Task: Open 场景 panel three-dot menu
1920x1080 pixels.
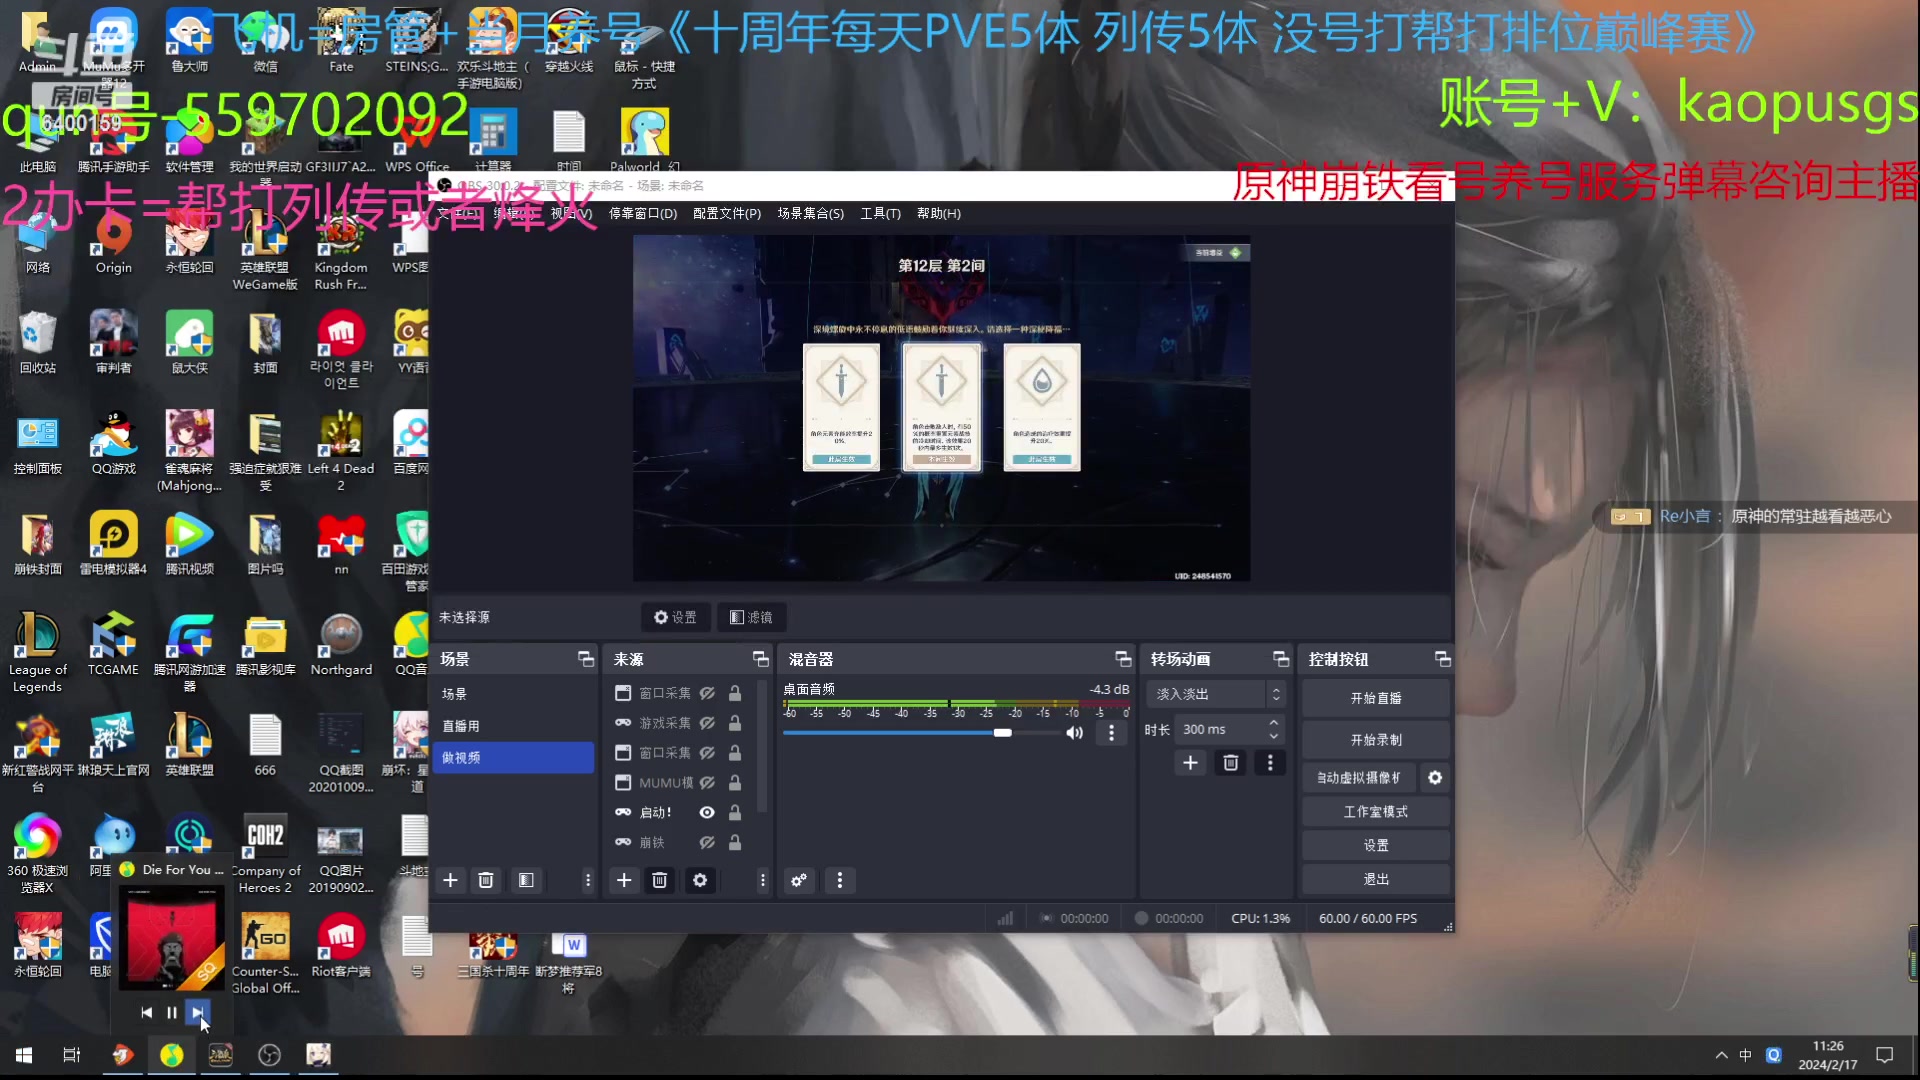Action: (588, 880)
